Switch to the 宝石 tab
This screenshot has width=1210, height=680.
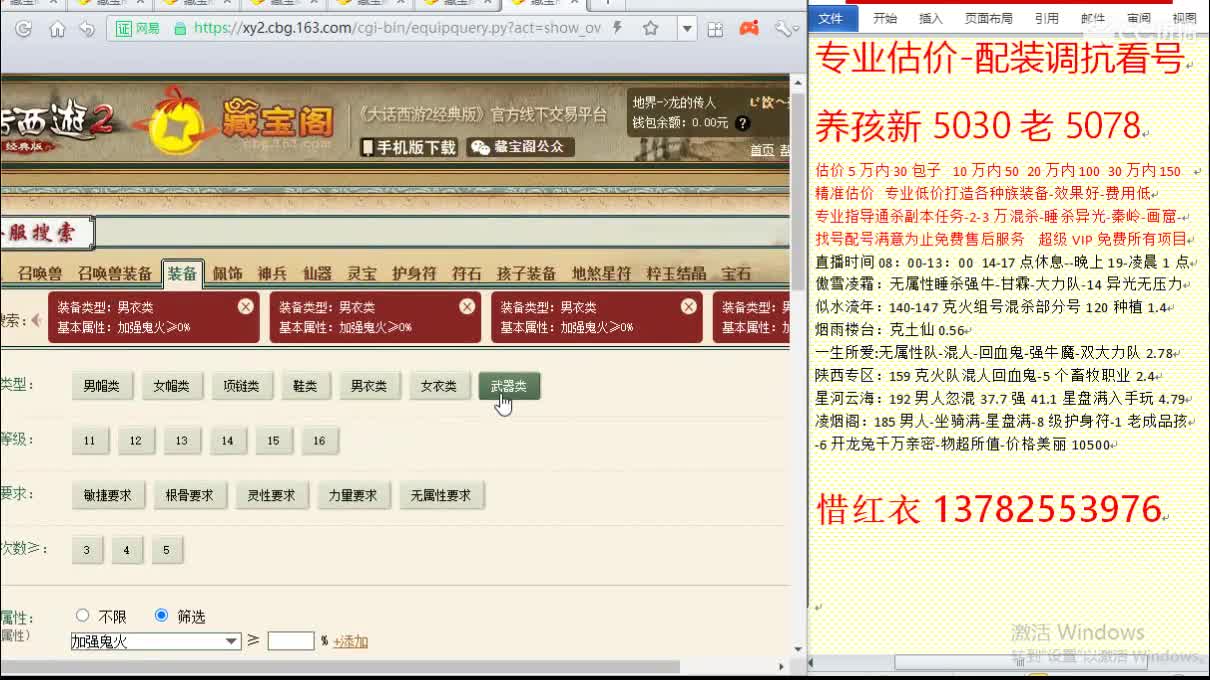(x=736, y=273)
